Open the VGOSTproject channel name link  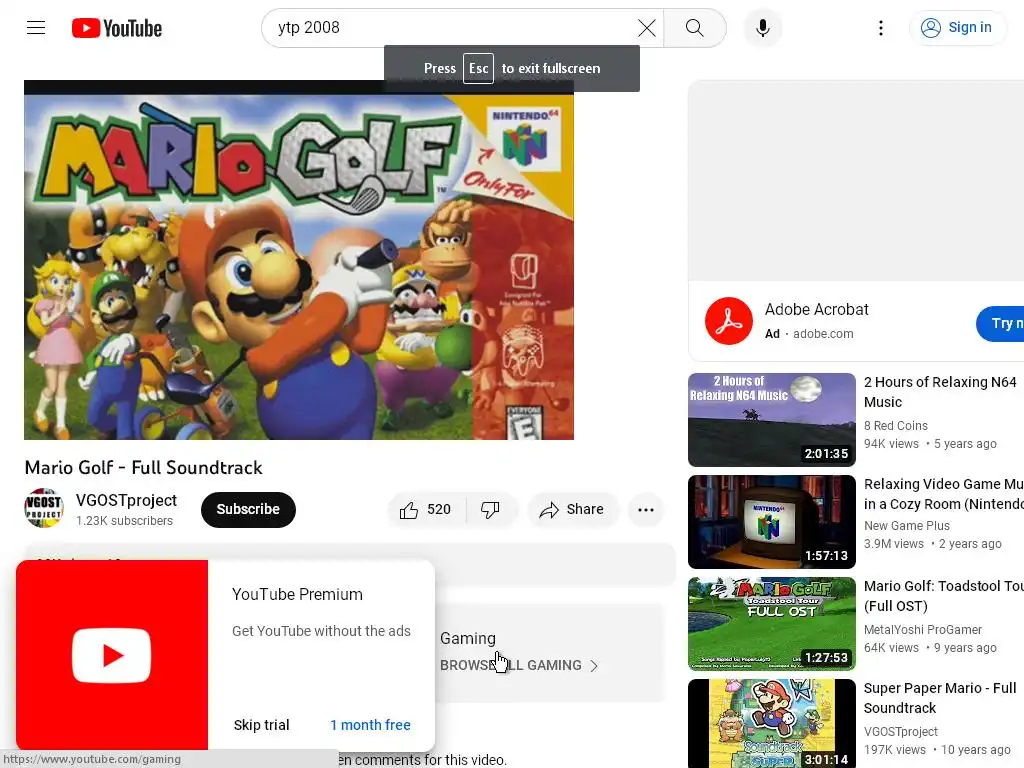(126, 500)
